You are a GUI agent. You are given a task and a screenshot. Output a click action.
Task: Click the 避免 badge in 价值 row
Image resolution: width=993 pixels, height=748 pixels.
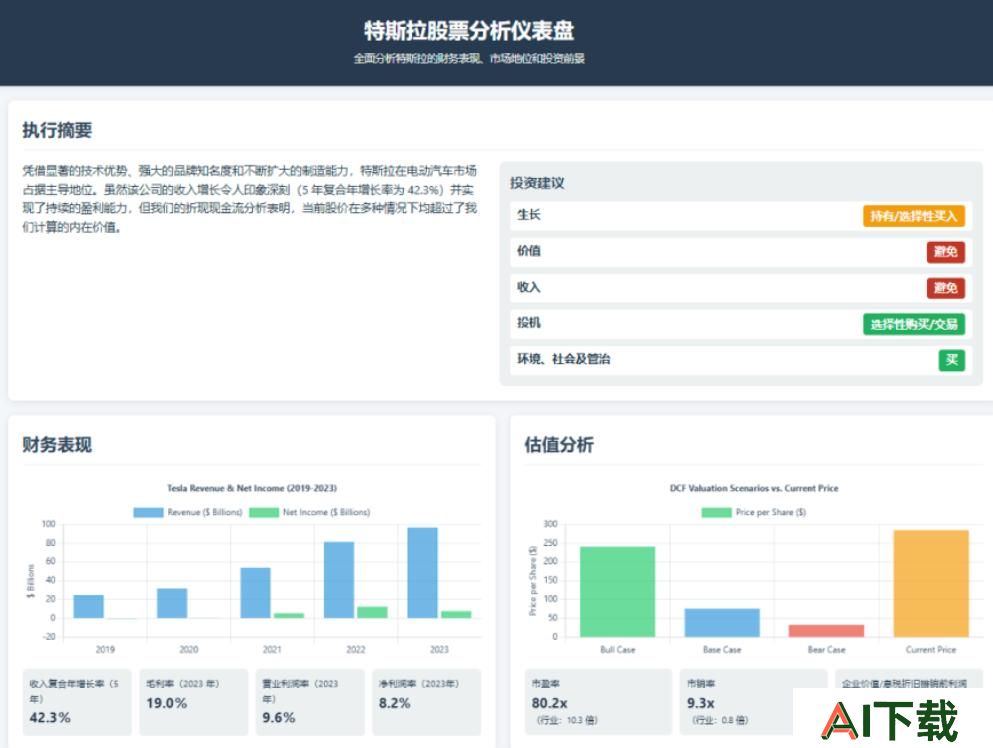[x=946, y=251]
